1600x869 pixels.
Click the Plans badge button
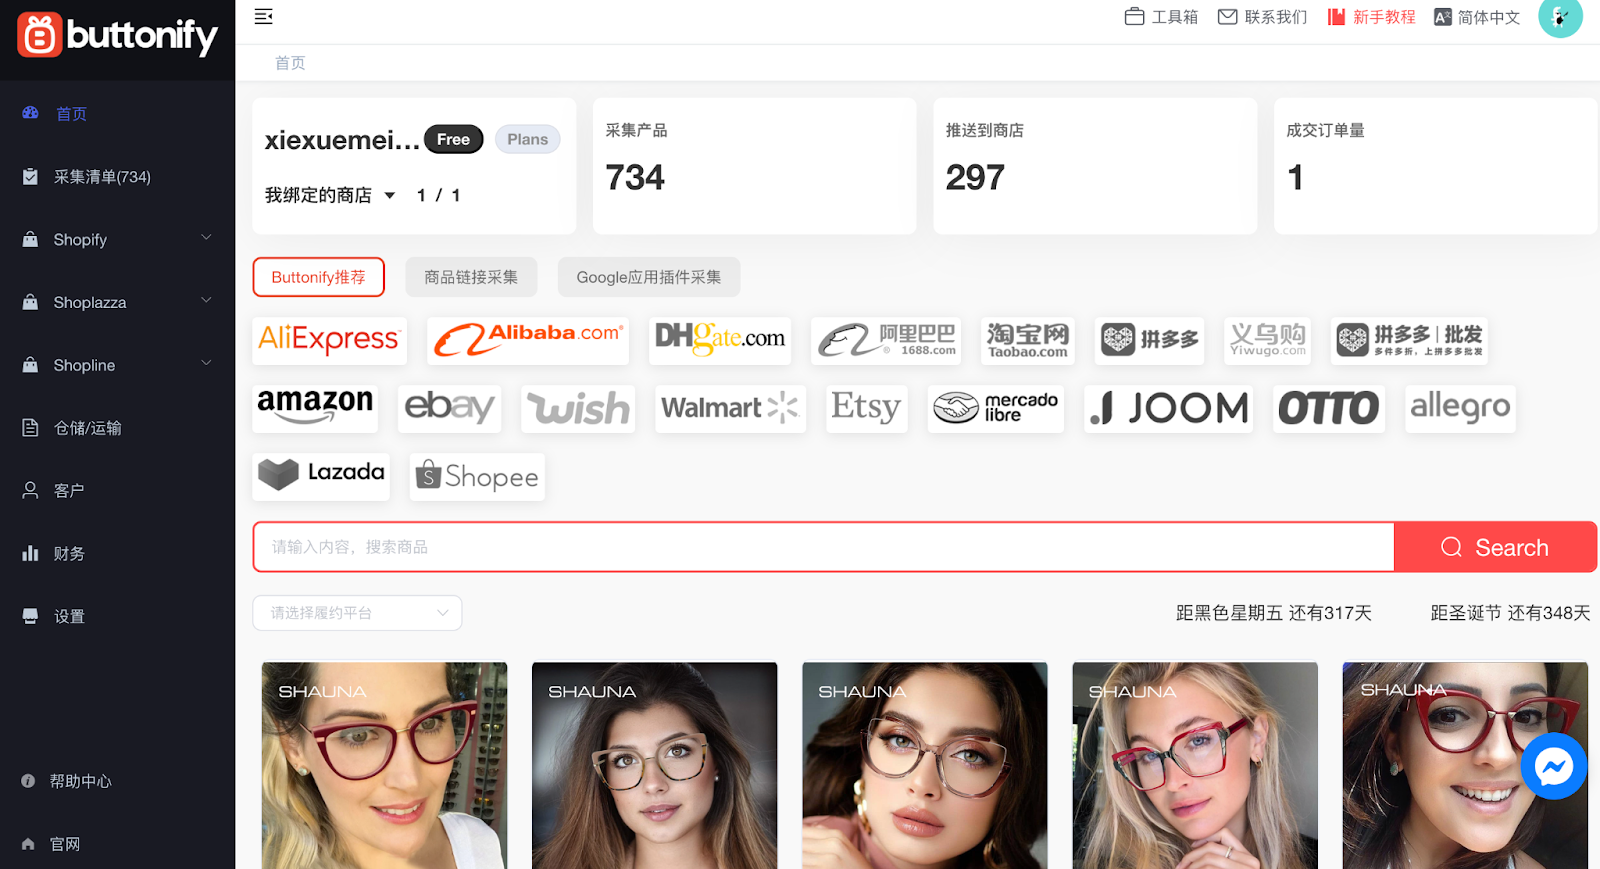(527, 140)
